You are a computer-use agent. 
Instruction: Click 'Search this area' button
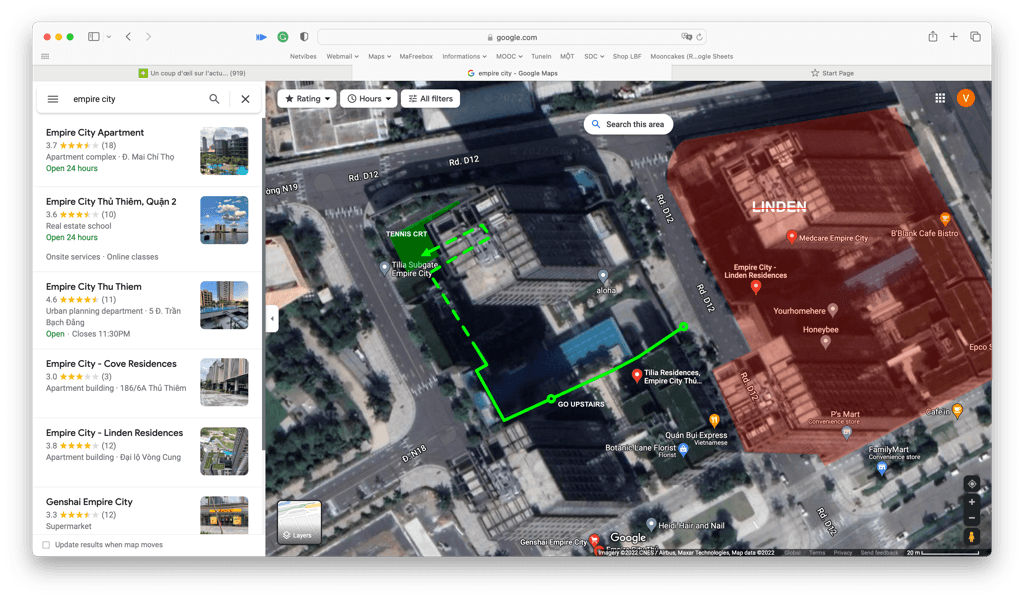click(x=628, y=124)
